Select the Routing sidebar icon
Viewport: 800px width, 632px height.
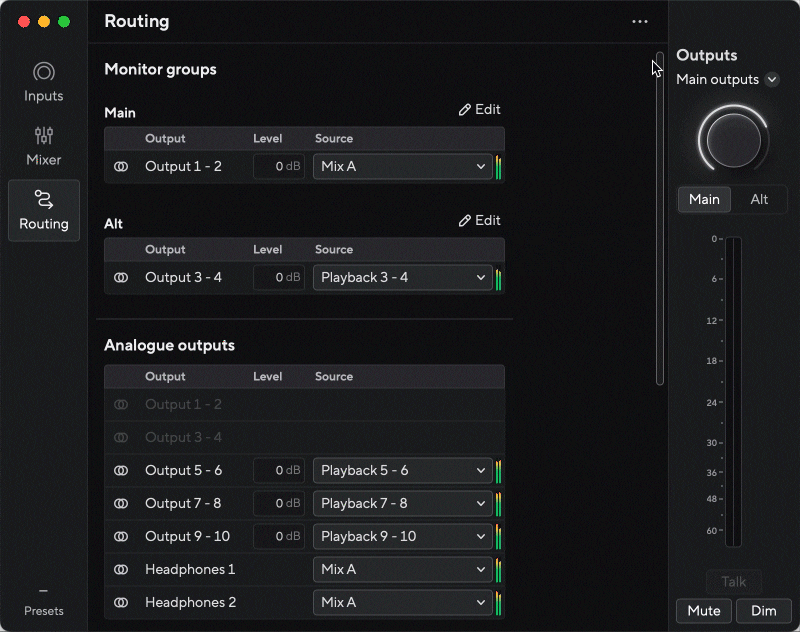[44, 210]
